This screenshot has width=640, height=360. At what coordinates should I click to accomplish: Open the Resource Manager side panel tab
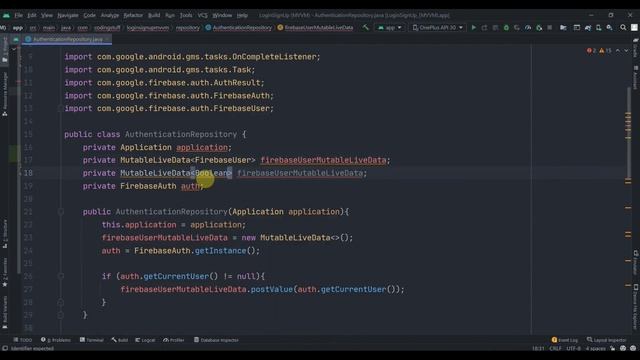5,94
